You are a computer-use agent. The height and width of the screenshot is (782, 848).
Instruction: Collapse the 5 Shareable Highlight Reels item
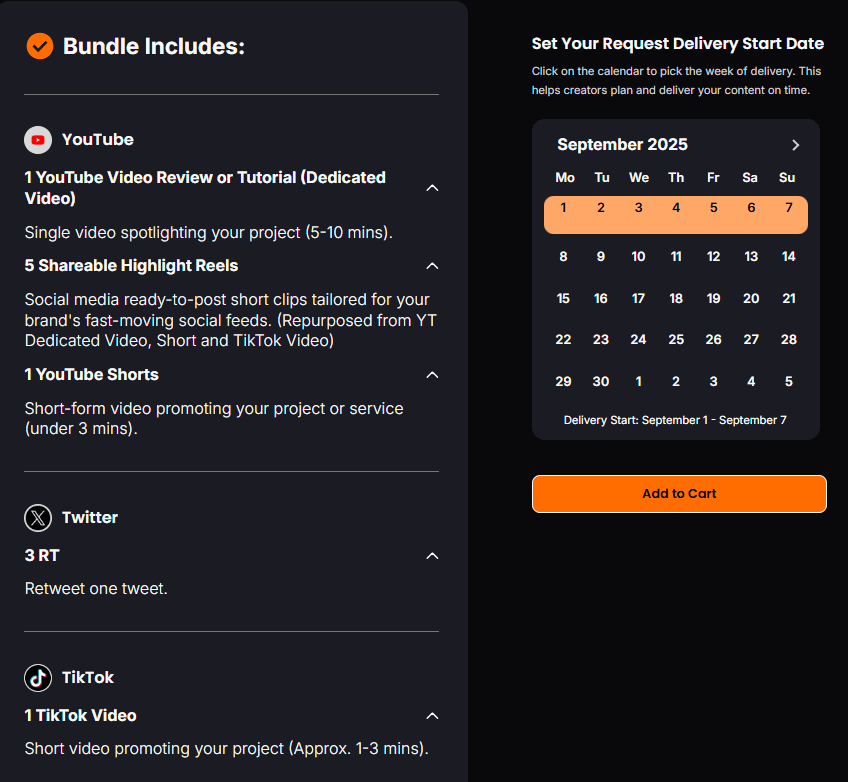pyautogui.click(x=432, y=266)
